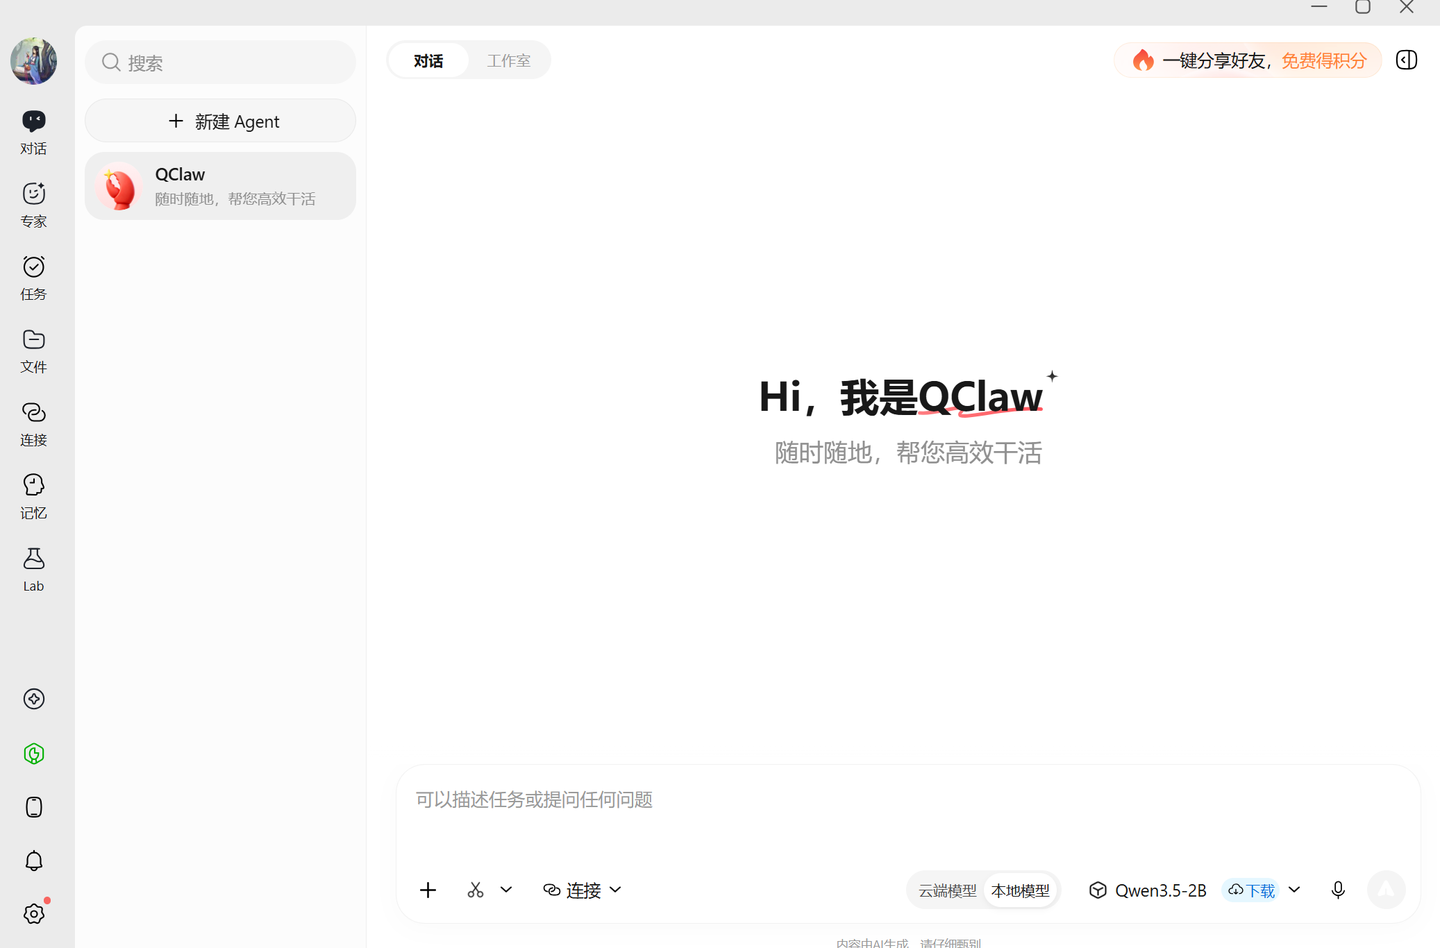Start voice input with microphone icon
This screenshot has width=1440, height=948.
pos(1338,890)
